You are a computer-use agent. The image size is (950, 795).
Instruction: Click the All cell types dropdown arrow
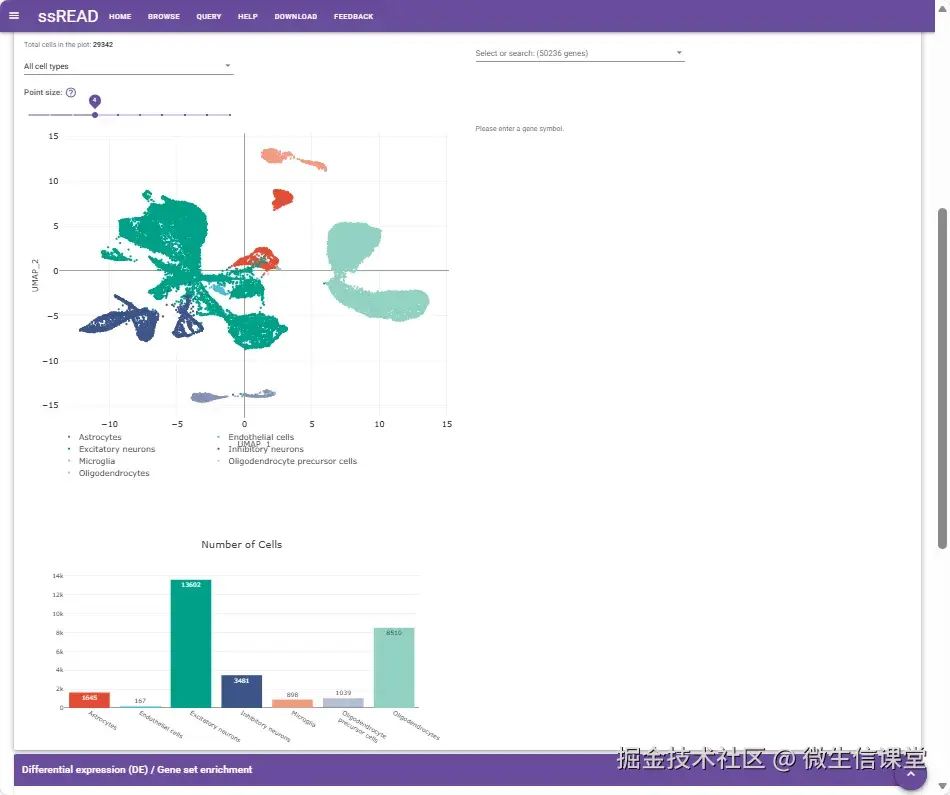click(228, 65)
